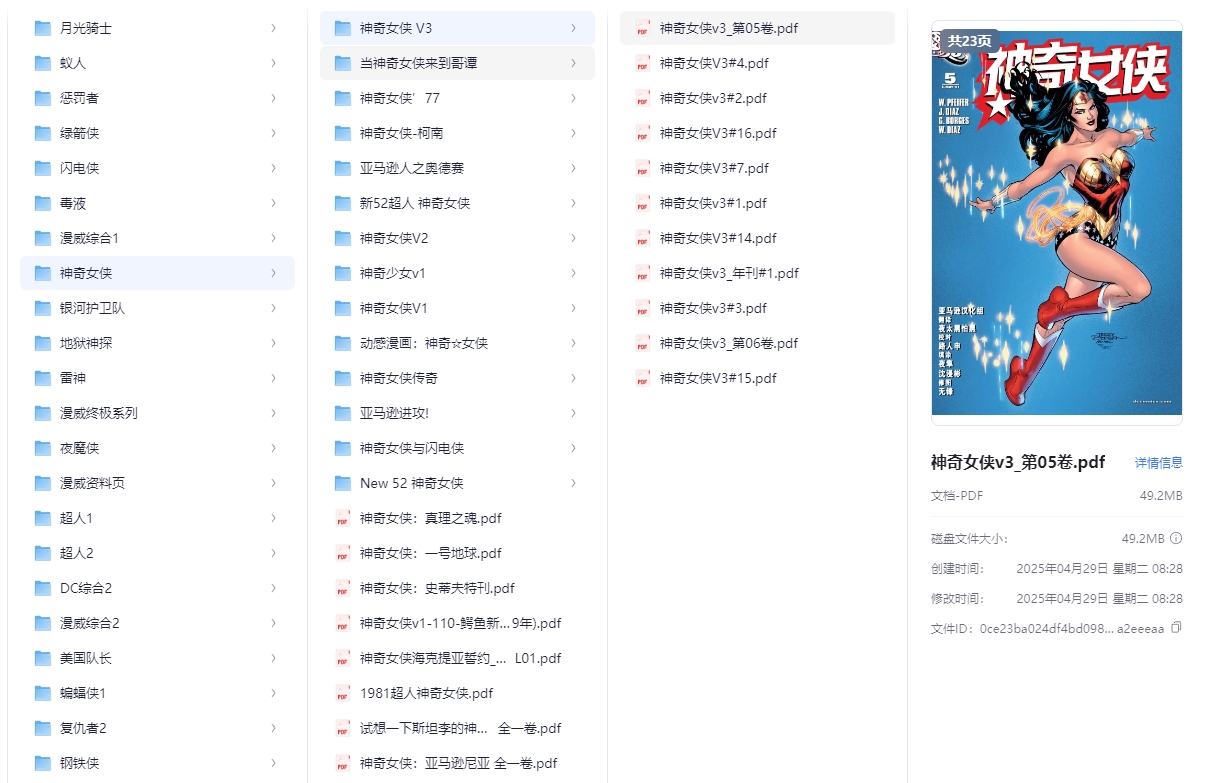1206x783 pixels.
Task: Click the comic cover preview thumbnail
Action: 1057,222
